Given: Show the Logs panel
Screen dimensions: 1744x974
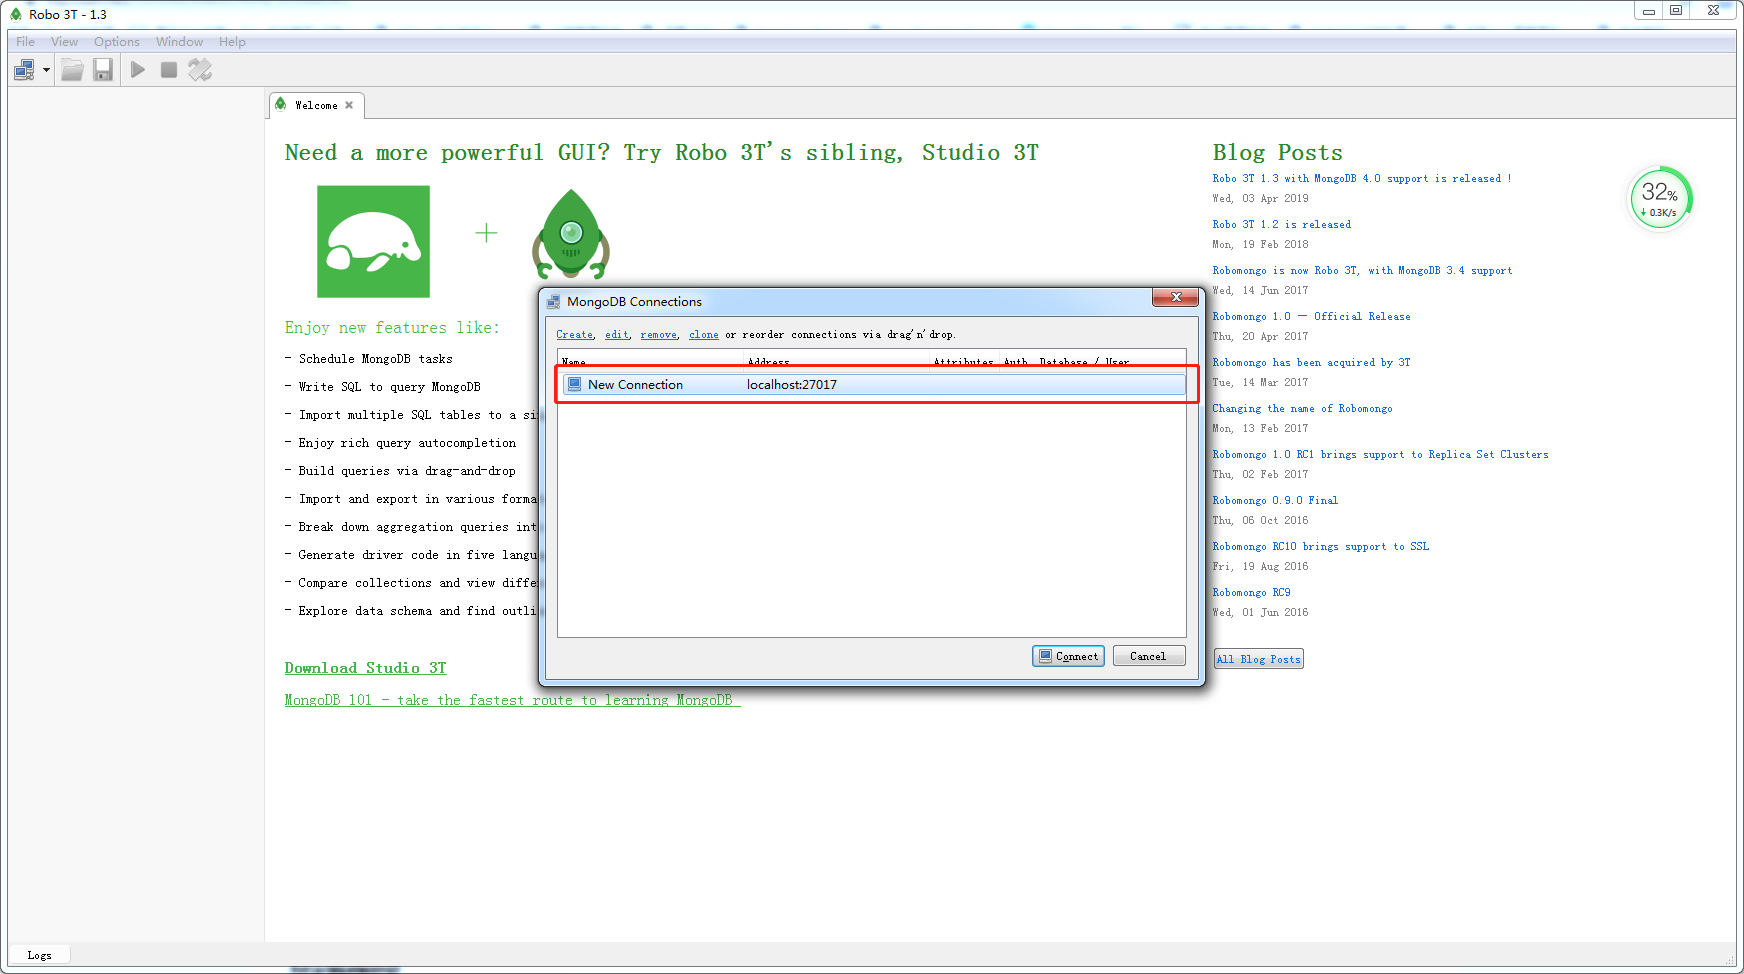Looking at the screenshot, I should [x=39, y=954].
